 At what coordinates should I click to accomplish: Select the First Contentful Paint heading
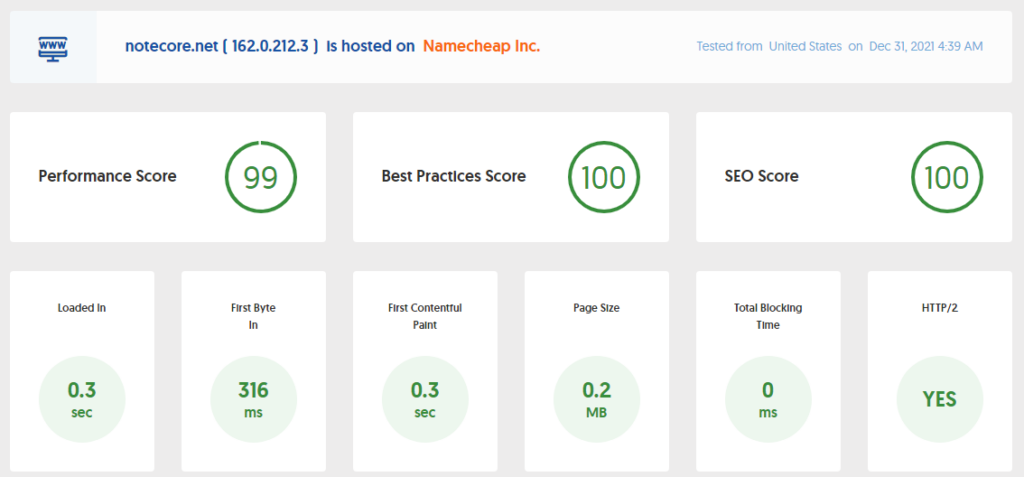coord(425,316)
